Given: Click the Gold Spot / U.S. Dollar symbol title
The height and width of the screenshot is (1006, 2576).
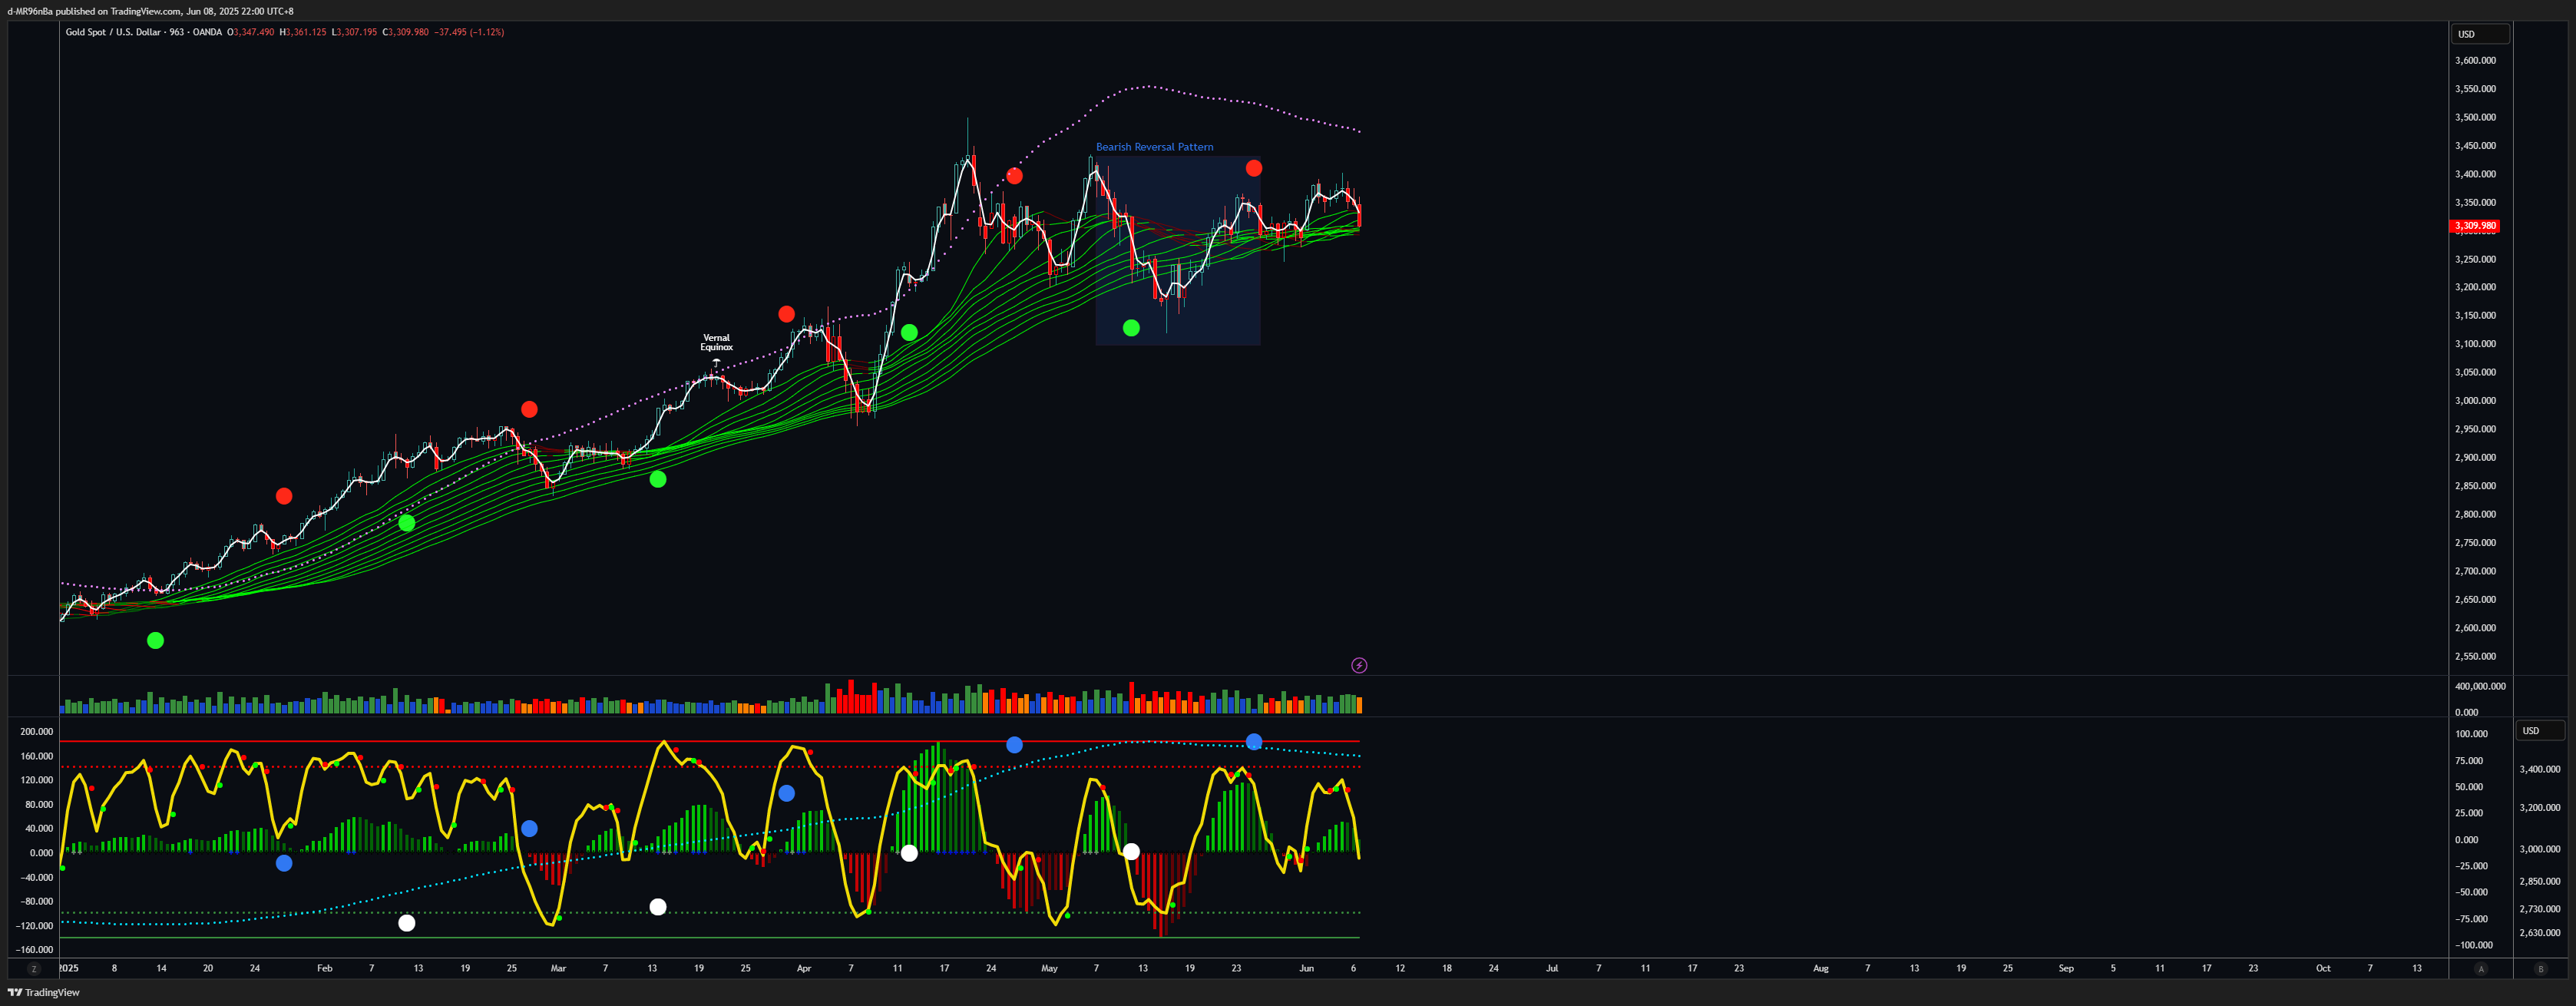Looking at the screenshot, I should pyautogui.click(x=113, y=32).
